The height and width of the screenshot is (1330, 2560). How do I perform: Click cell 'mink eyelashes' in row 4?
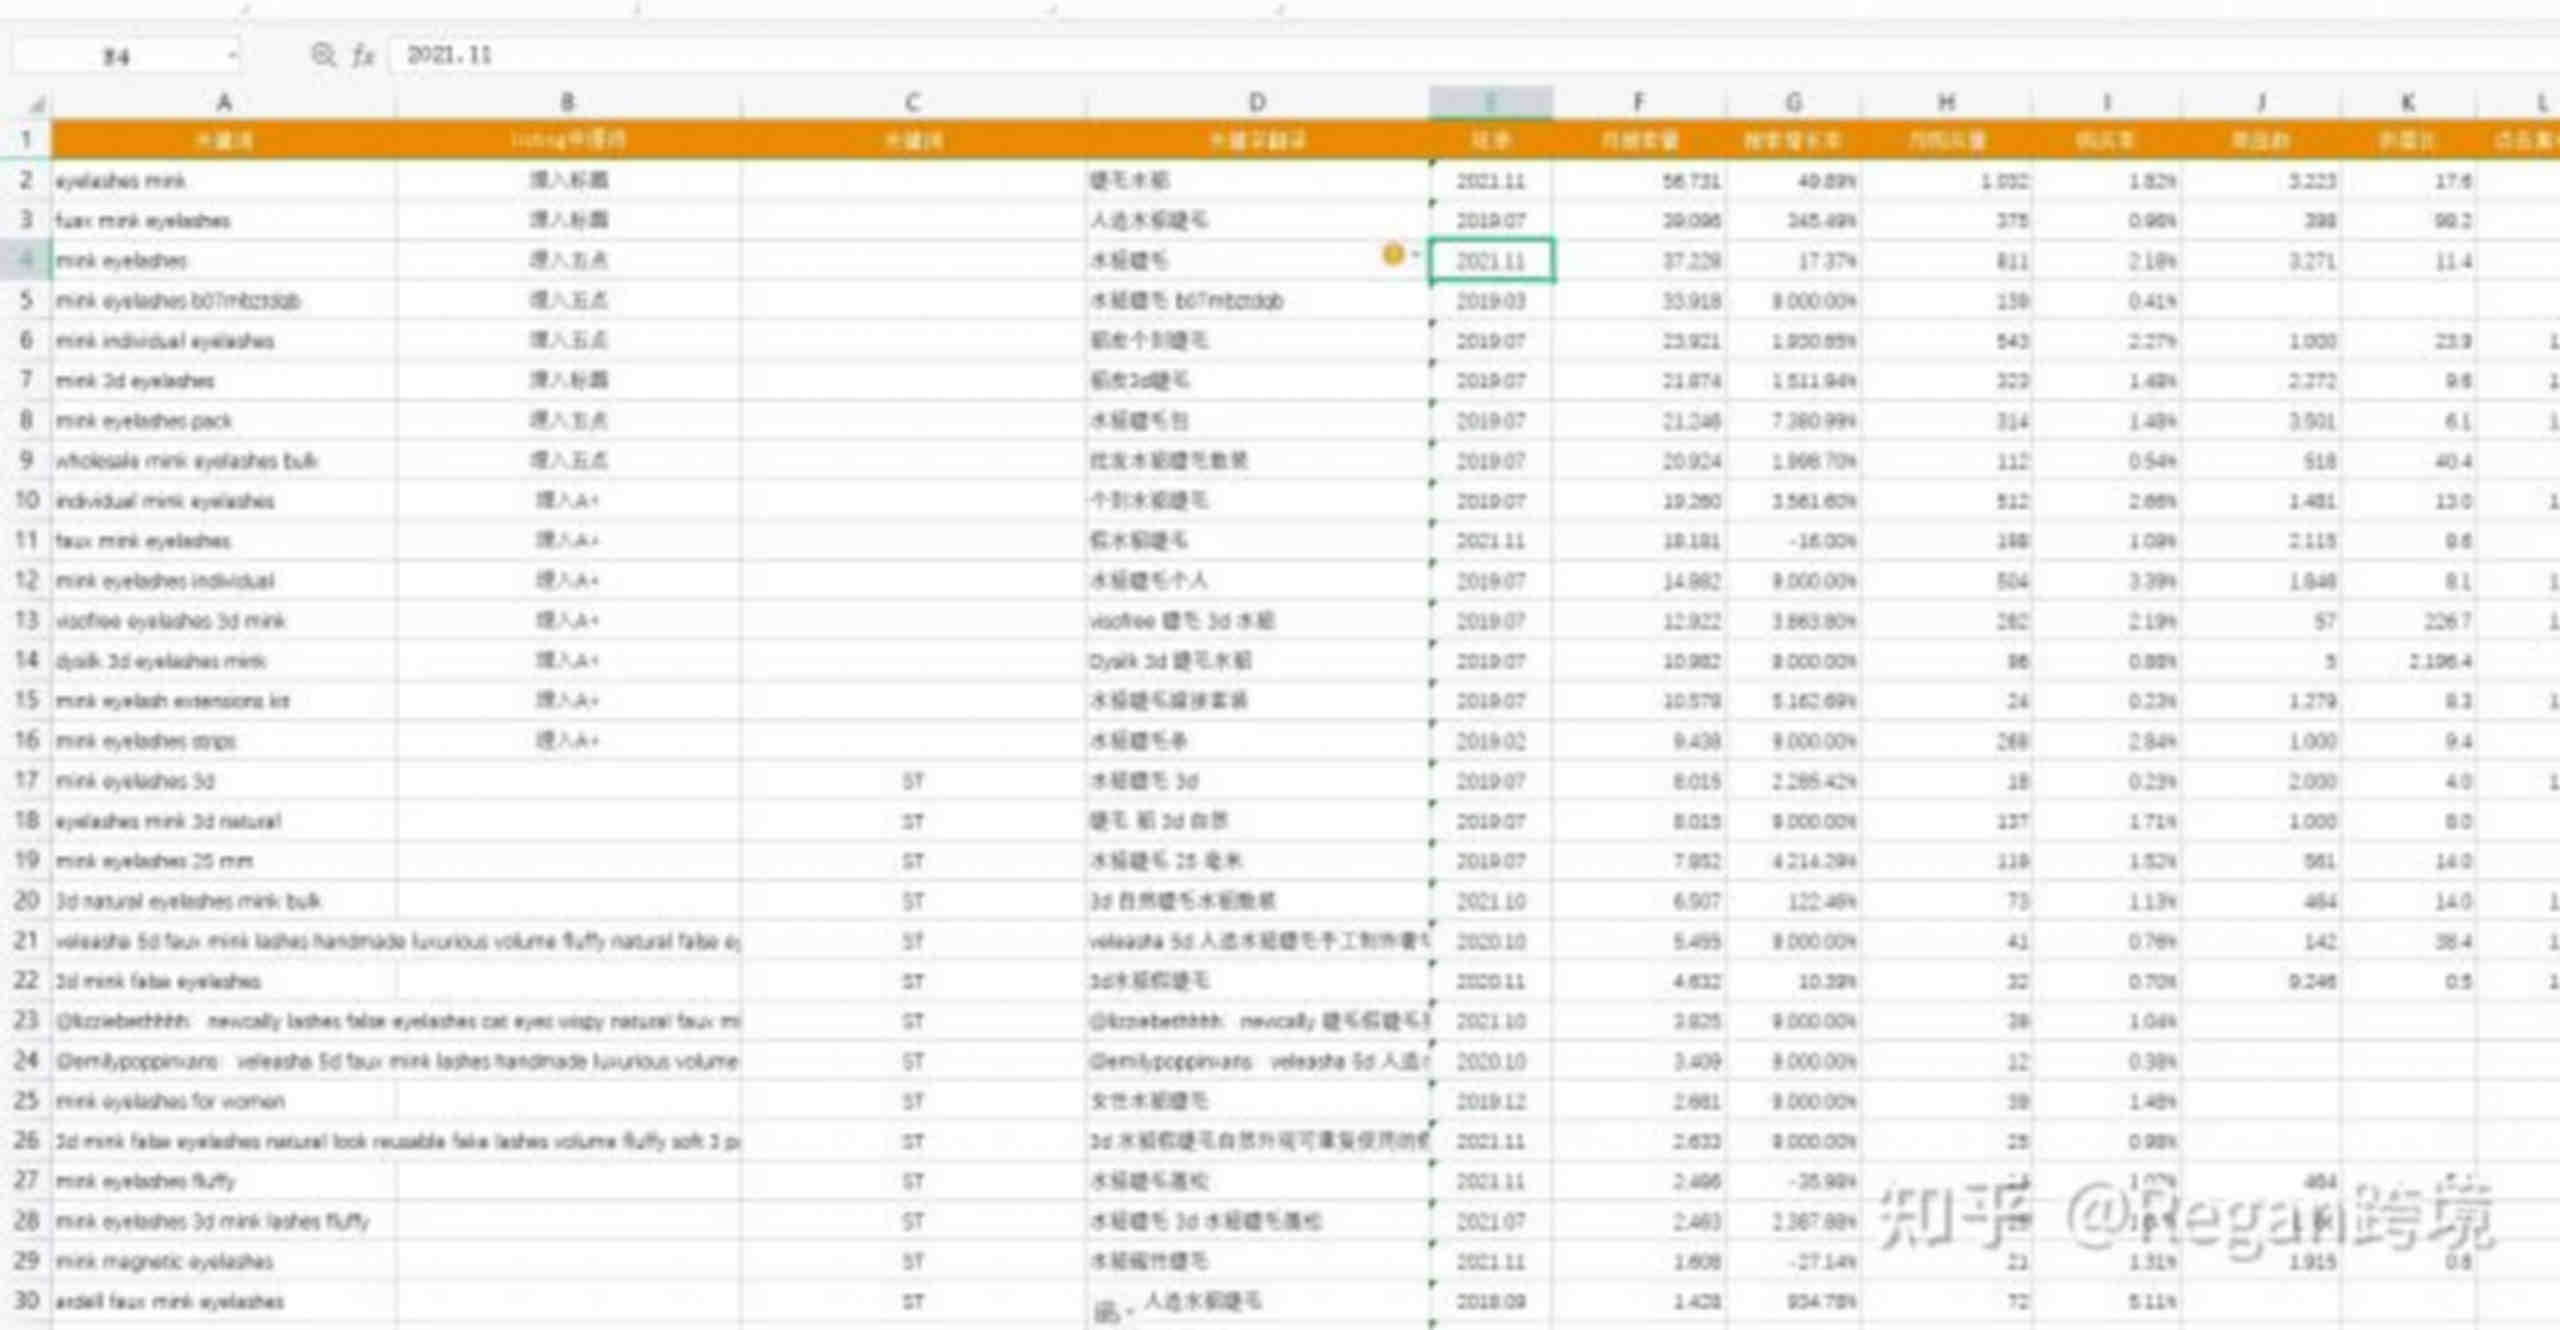(224, 260)
